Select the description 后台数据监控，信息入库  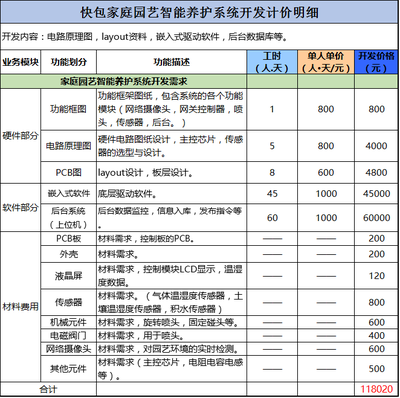172,218
